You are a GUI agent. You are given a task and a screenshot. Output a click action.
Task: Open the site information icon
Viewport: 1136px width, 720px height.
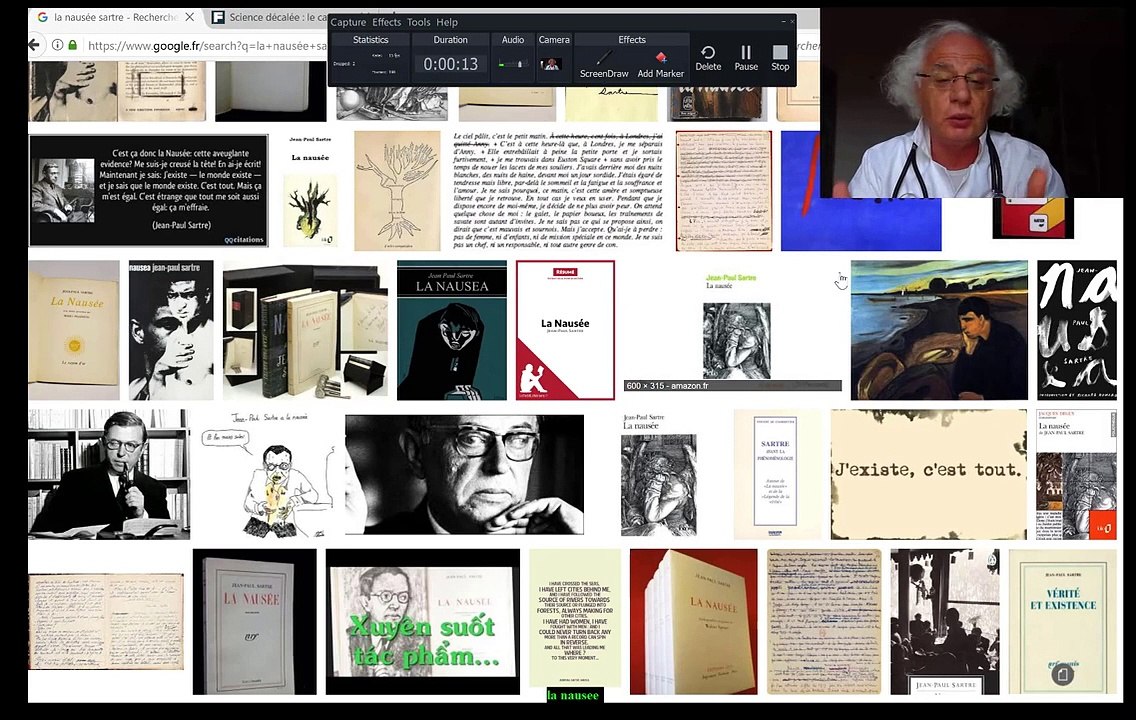click(57, 45)
